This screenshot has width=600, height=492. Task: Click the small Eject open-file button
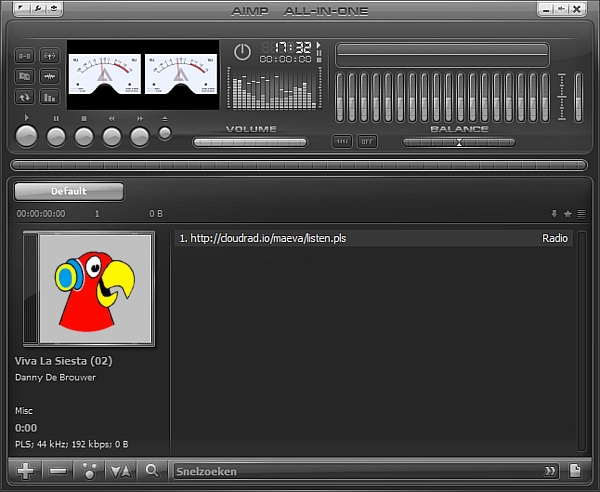(165, 134)
